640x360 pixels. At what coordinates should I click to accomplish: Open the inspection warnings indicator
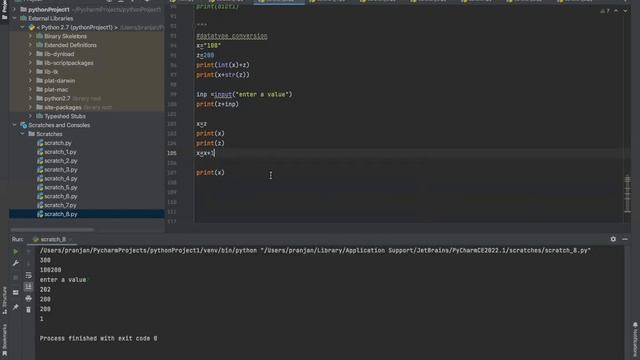coord(604,11)
